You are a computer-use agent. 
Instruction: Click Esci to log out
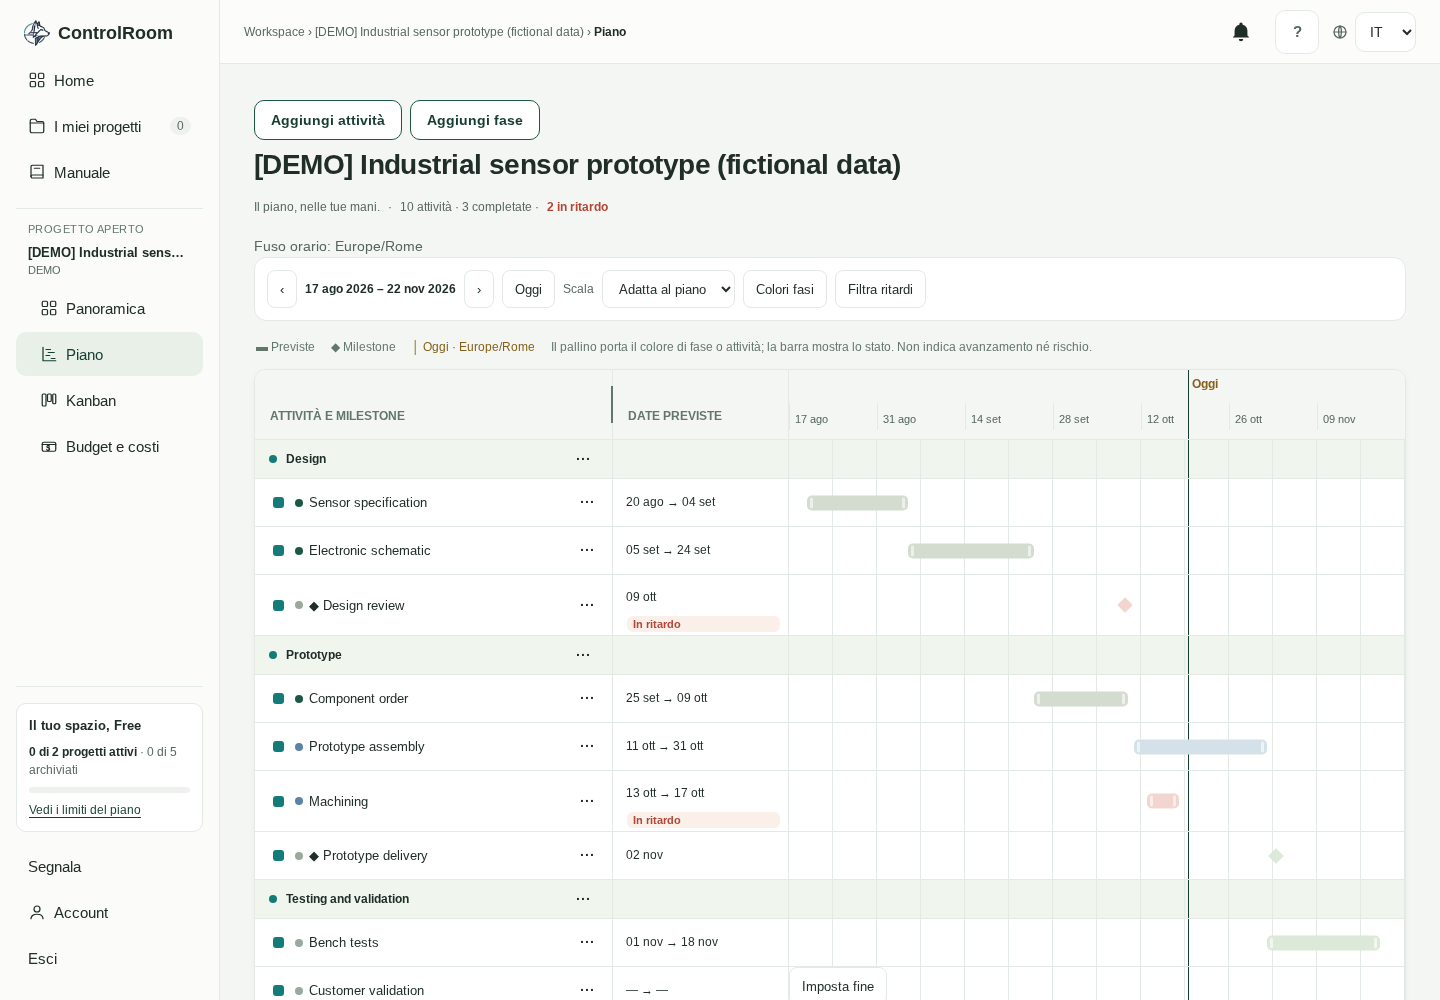coord(109,958)
